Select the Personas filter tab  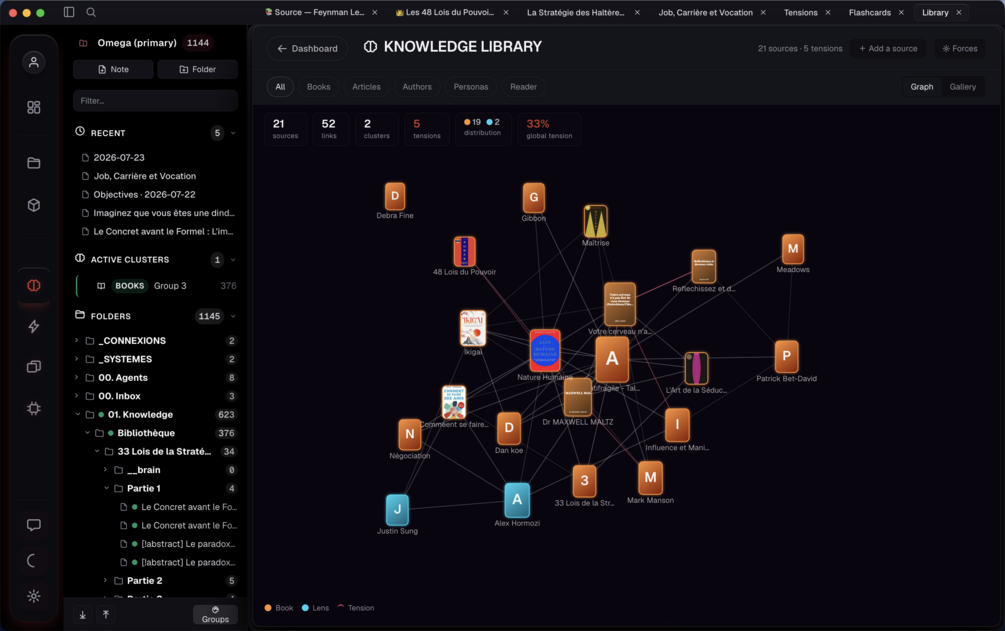pyautogui.click(x=470, y=87)
